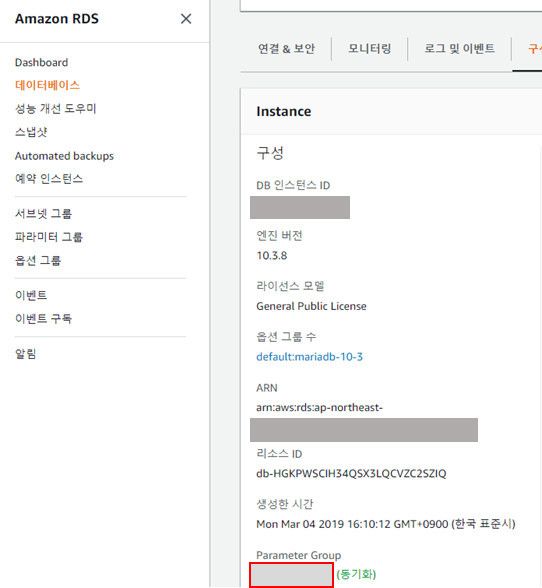Click the engine version 10.3.8
This screenshot has width=542, height=588.
click(272, 256)
